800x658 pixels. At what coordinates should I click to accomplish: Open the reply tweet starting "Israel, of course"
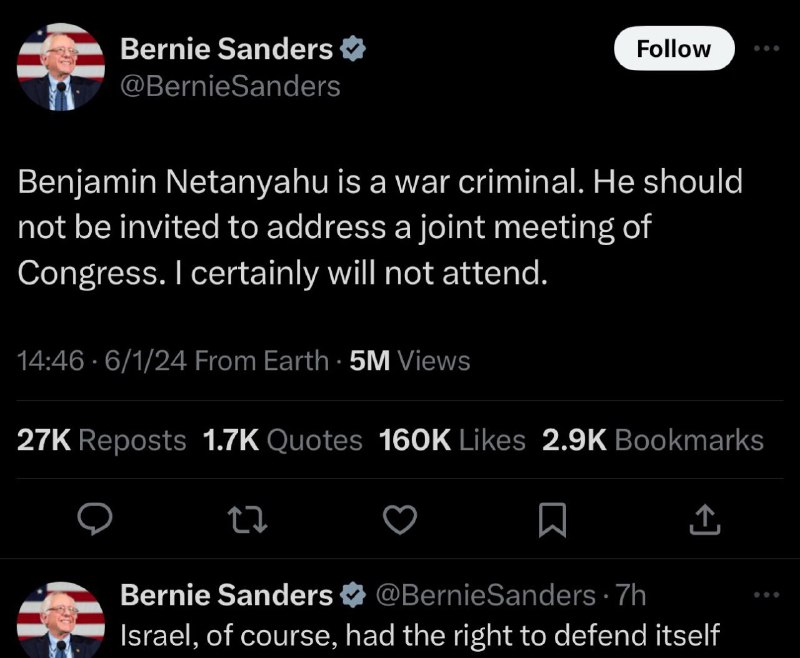point(422,634)
